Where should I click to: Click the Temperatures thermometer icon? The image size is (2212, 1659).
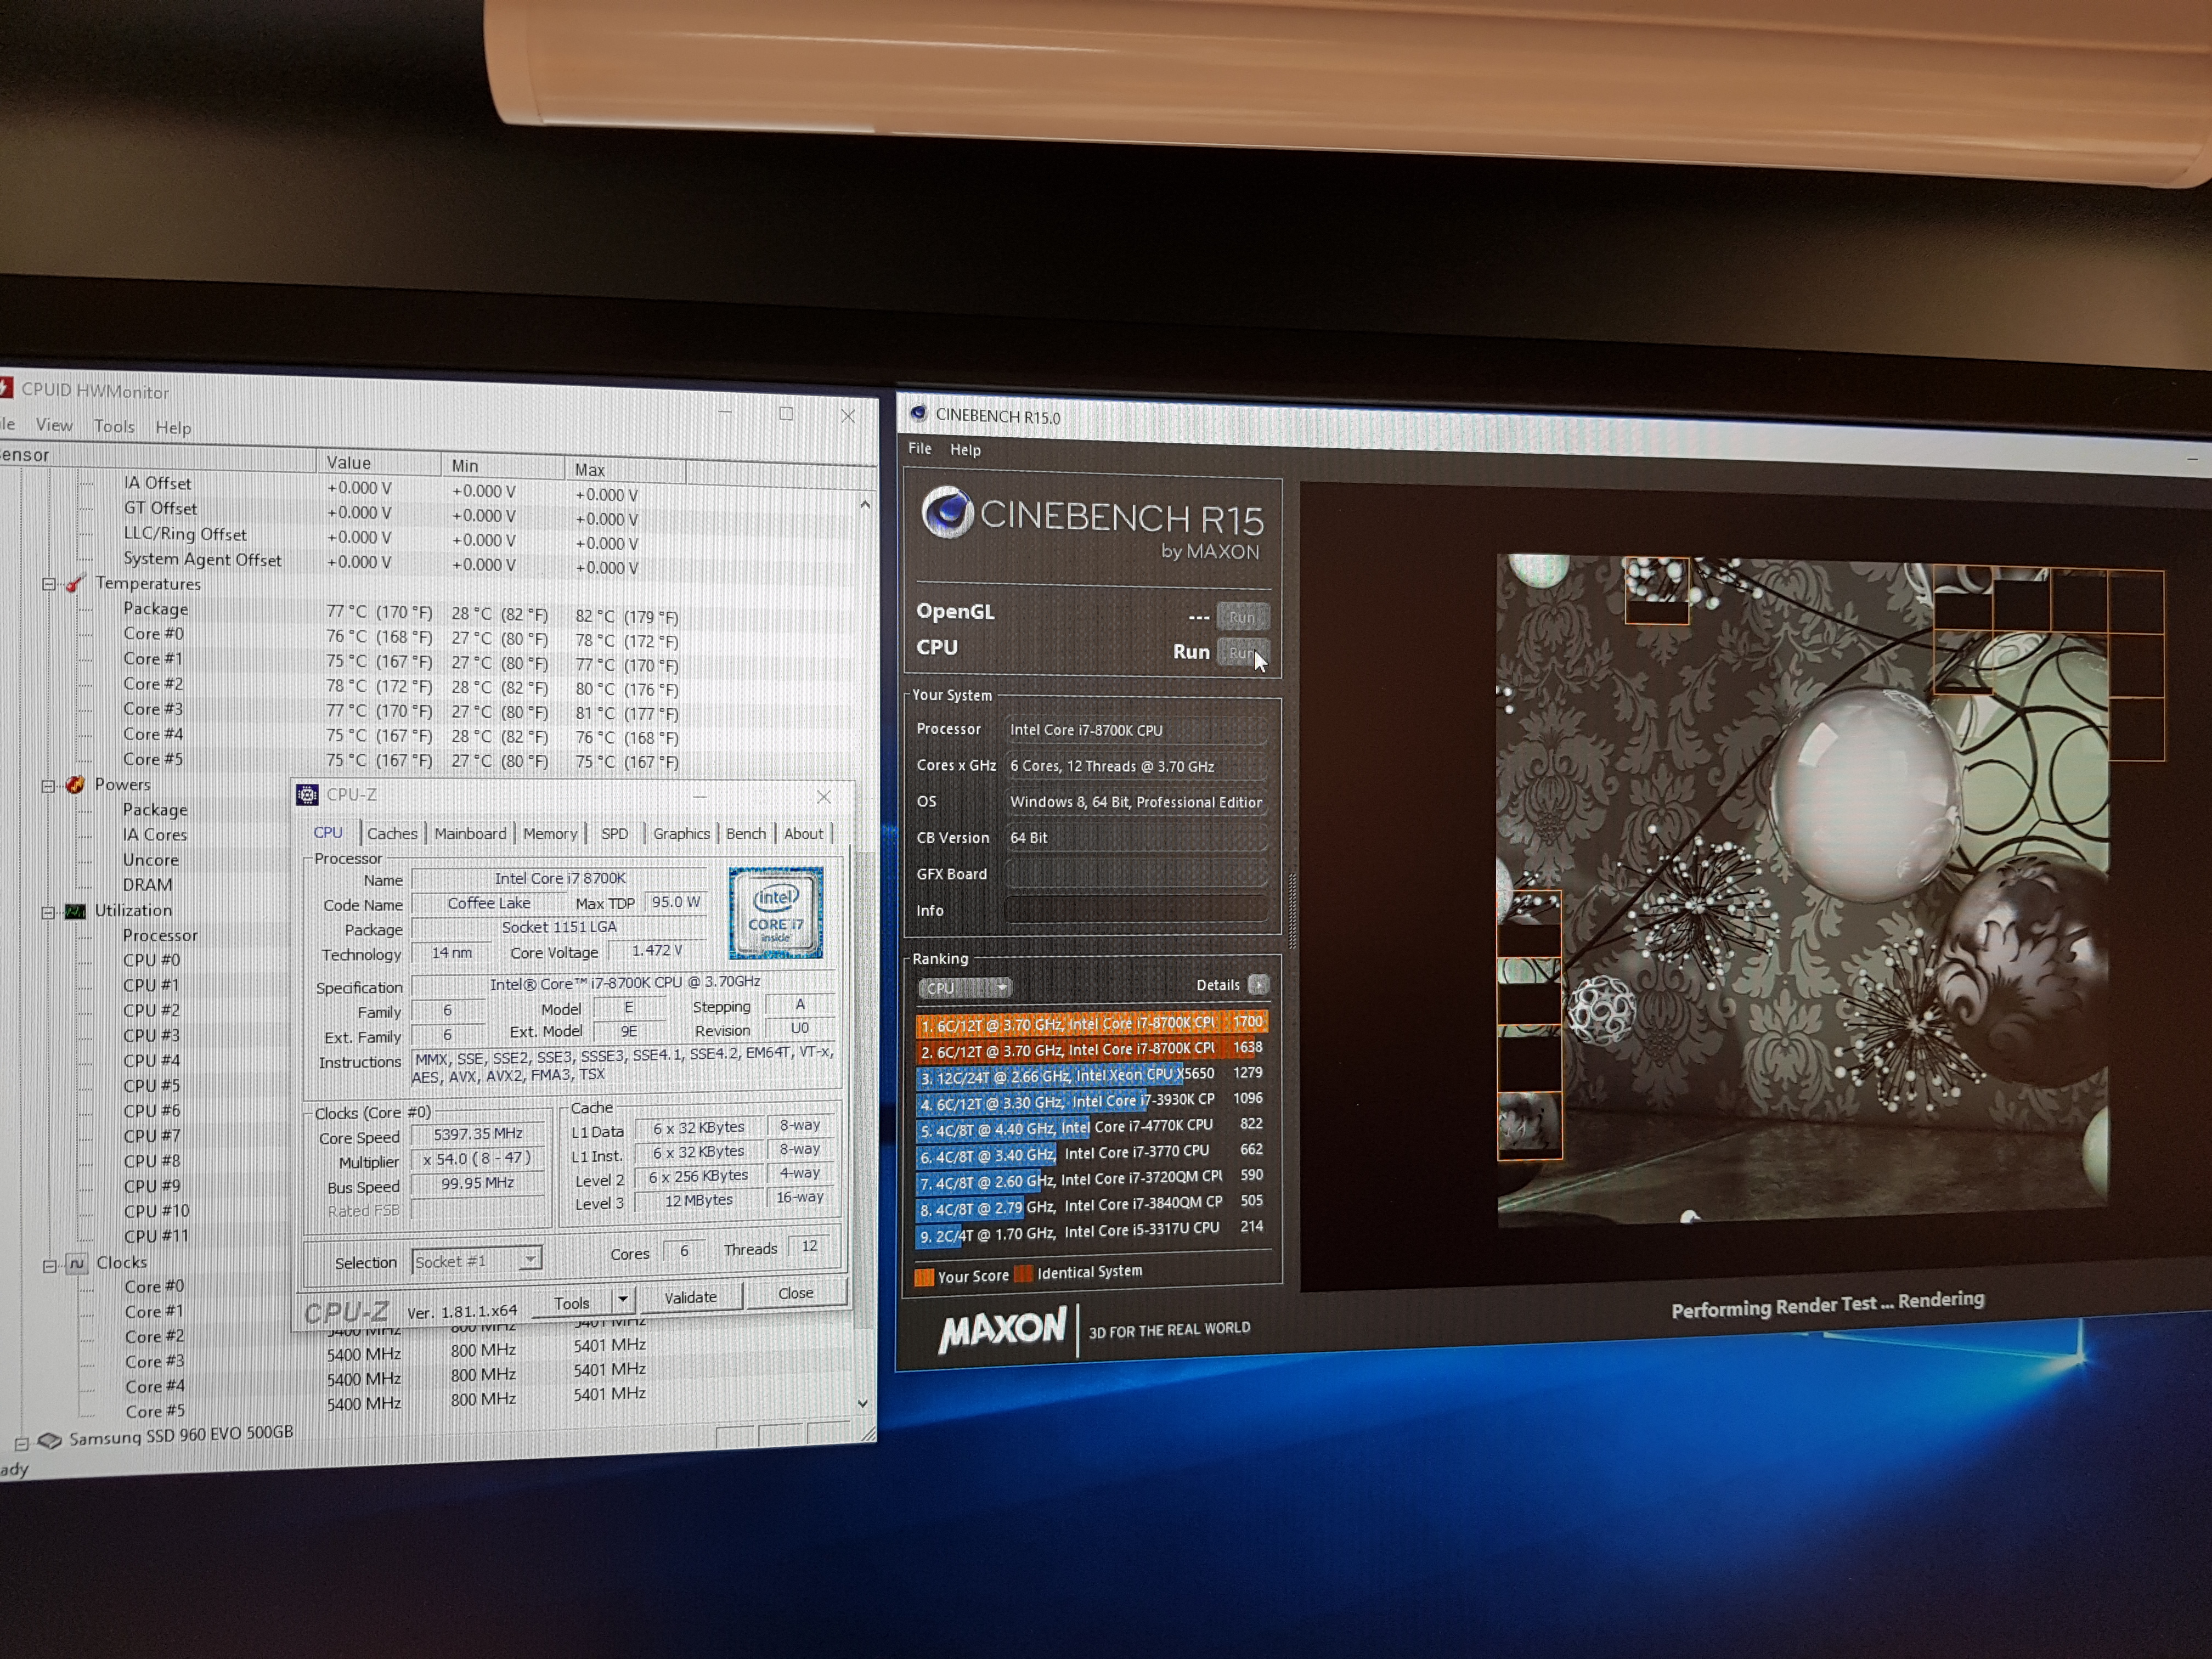(x=75, y=583)
